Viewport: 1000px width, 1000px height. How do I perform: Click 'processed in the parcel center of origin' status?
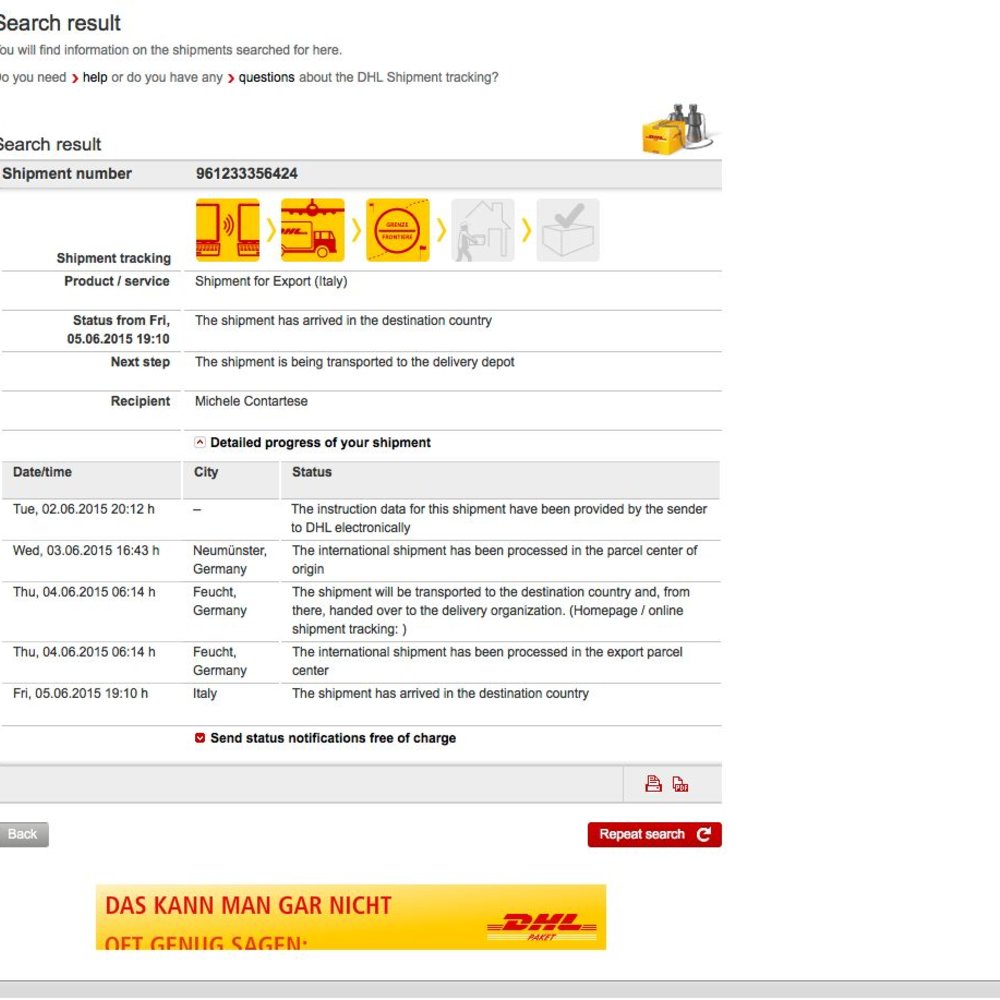(x=495, y=559)
